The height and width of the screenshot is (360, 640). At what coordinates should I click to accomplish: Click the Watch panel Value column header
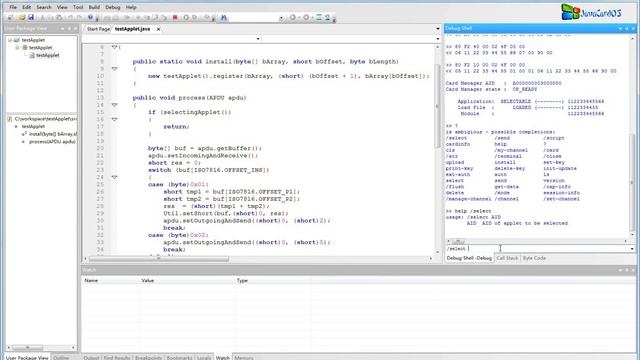click(187, 280)
